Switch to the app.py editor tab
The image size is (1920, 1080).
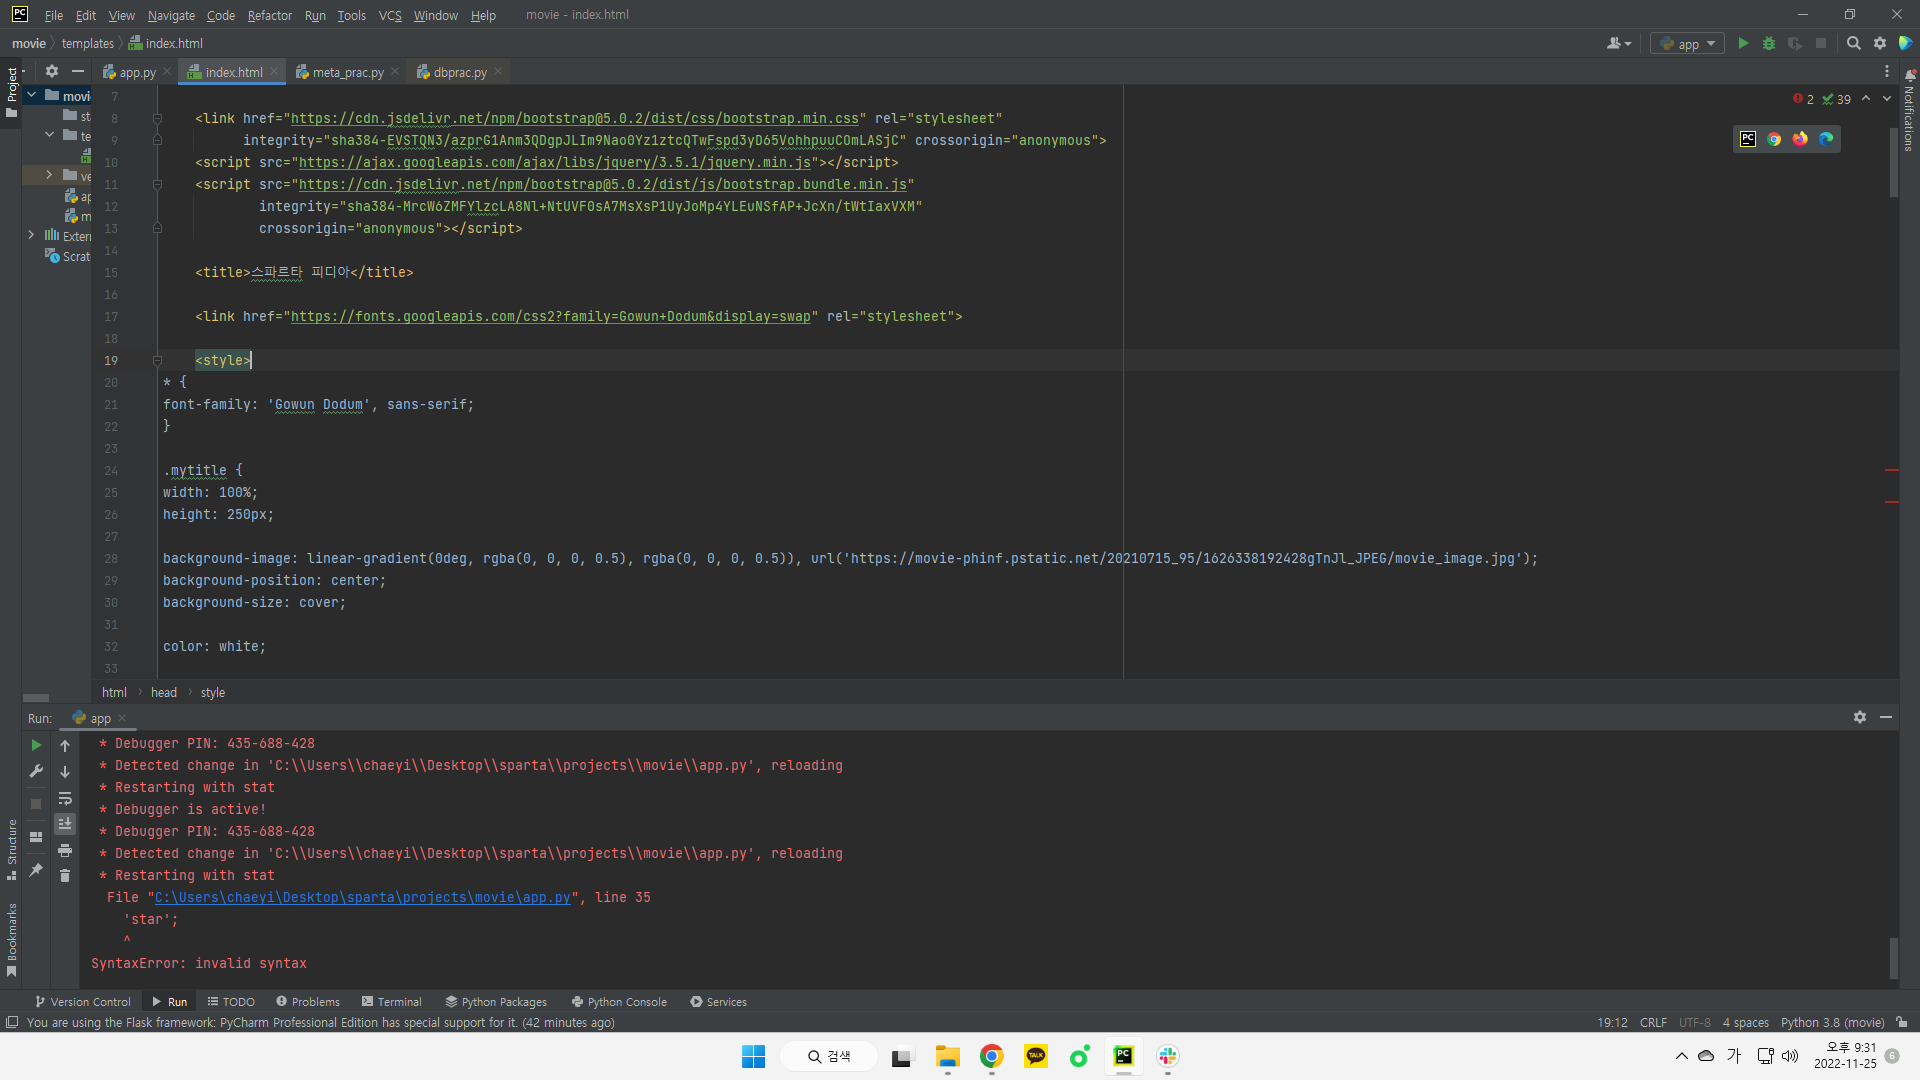tap(137, 72)
